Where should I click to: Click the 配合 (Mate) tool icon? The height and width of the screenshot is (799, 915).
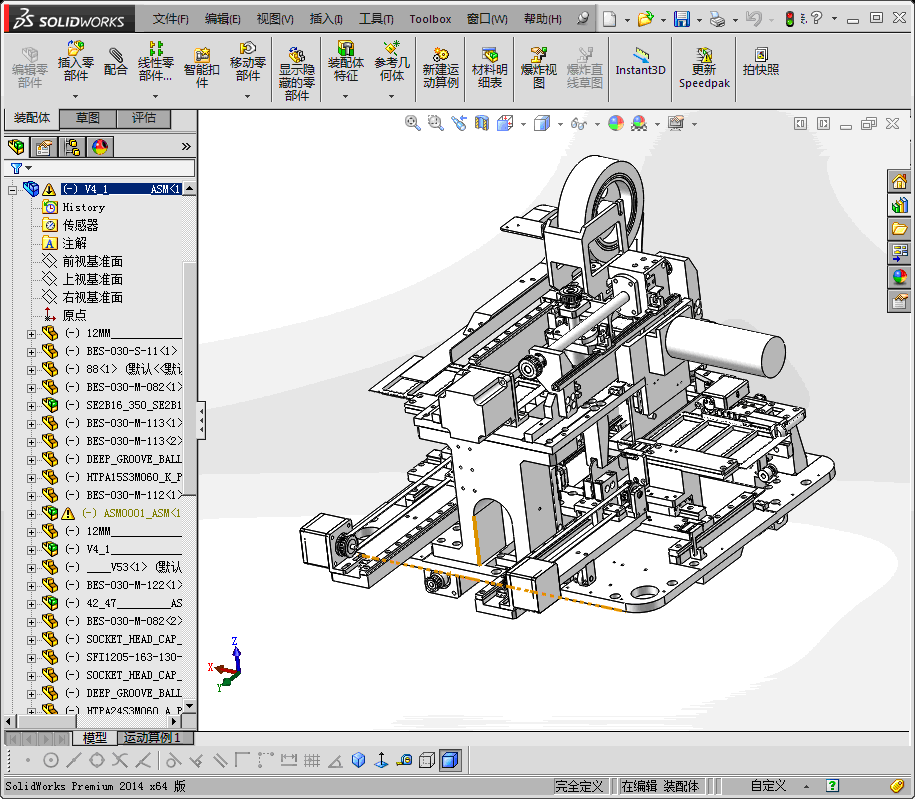tap(116, 62)
